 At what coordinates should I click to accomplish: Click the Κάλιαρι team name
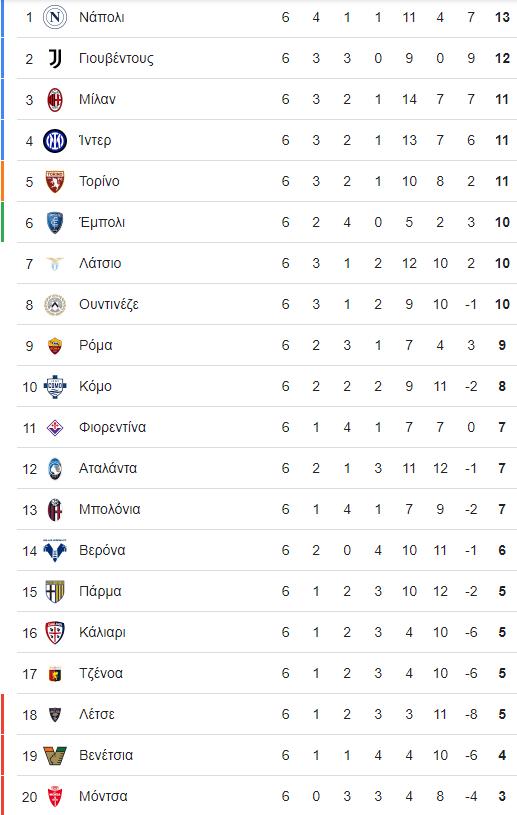click(102, 633)
